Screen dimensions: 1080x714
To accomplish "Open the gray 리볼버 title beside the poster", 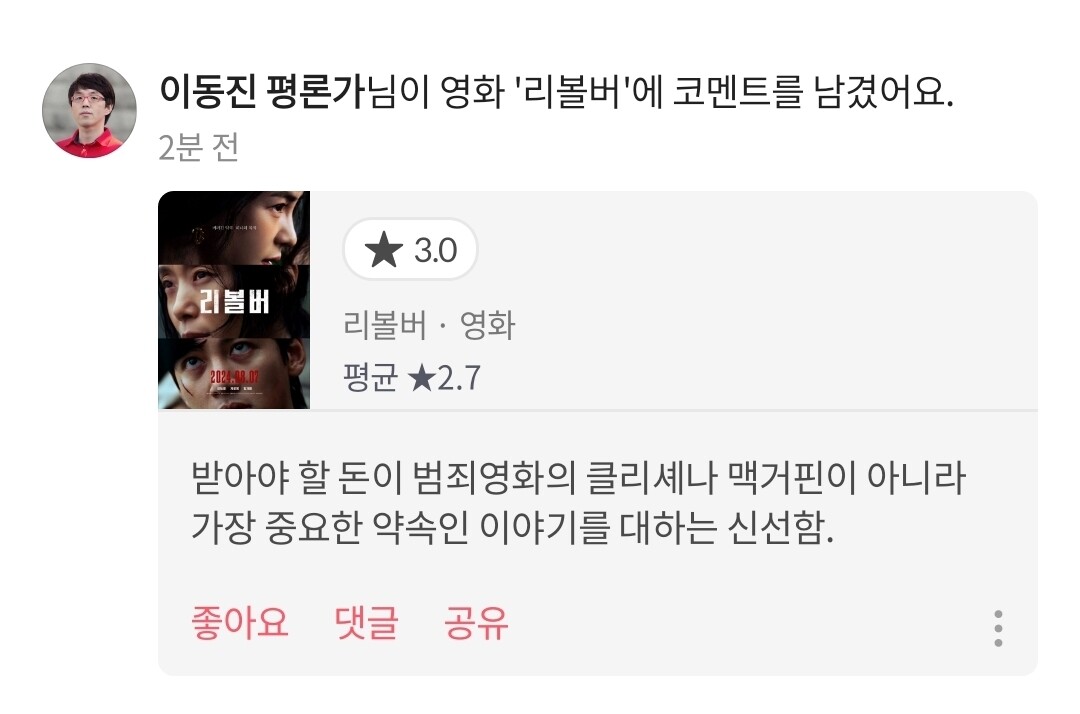I will pyautogui.click(x=385, y=324).
